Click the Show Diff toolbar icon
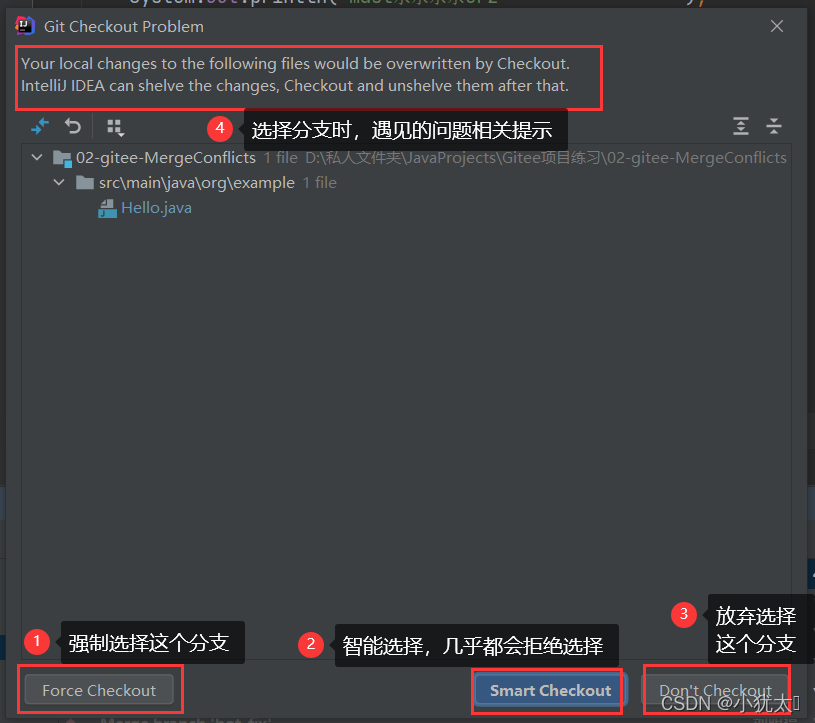815x723 pixels. 40,126
